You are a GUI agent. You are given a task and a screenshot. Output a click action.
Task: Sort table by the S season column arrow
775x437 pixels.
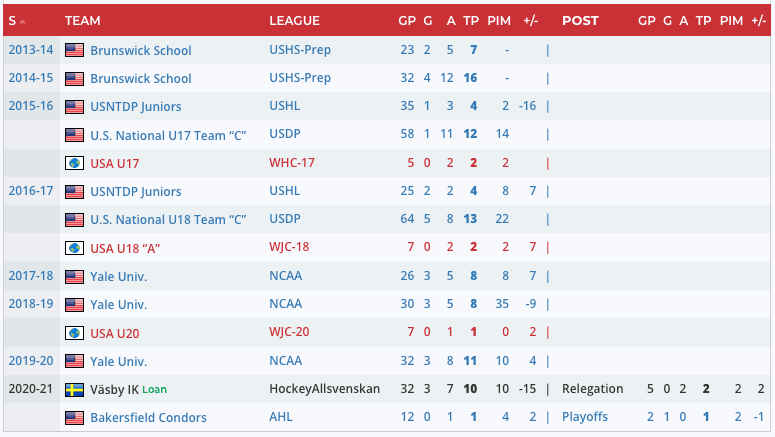click(22, 21)
